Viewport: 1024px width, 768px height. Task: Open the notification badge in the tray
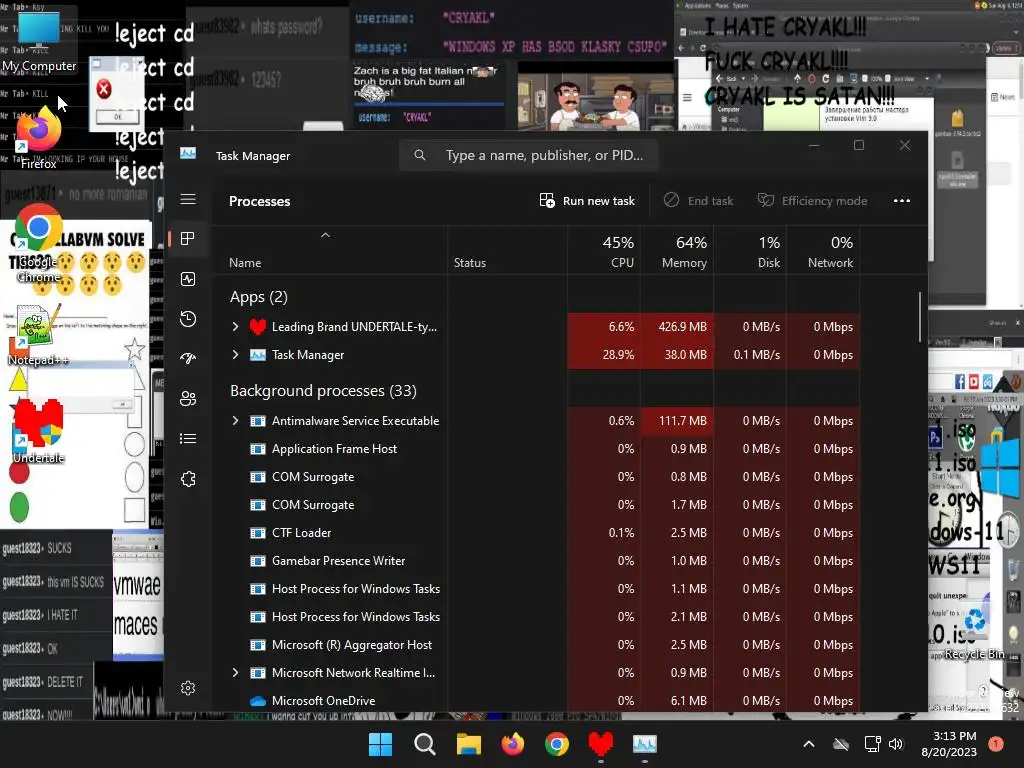(x=996, y=743)
